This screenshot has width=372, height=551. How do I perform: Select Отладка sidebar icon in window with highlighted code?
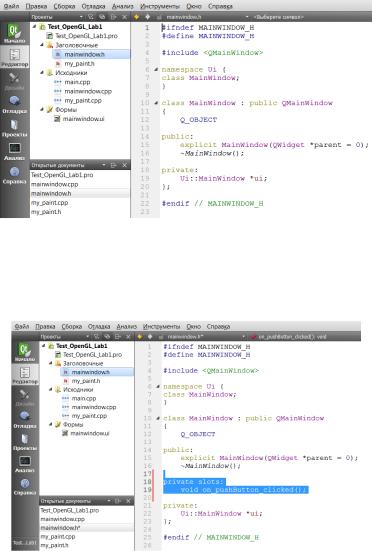click(25, 419)
